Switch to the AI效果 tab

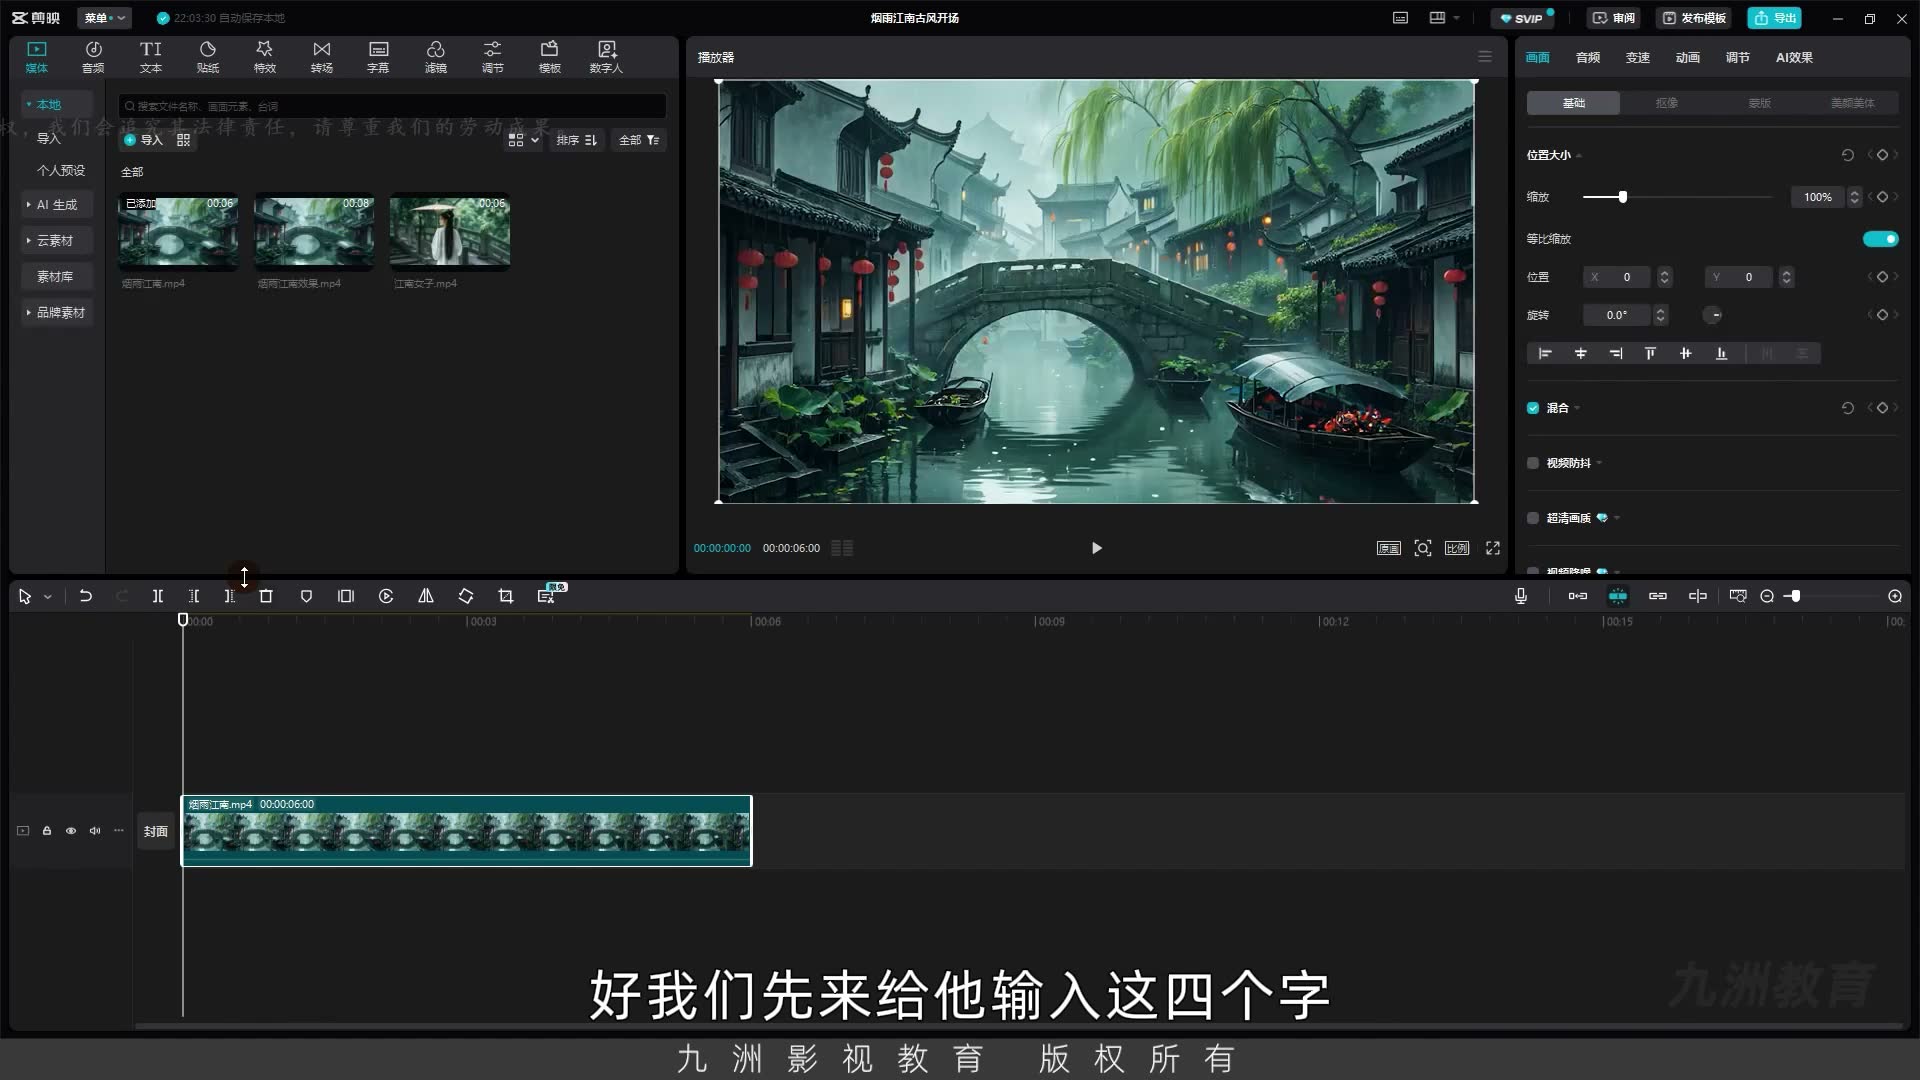coord(1794,58)
